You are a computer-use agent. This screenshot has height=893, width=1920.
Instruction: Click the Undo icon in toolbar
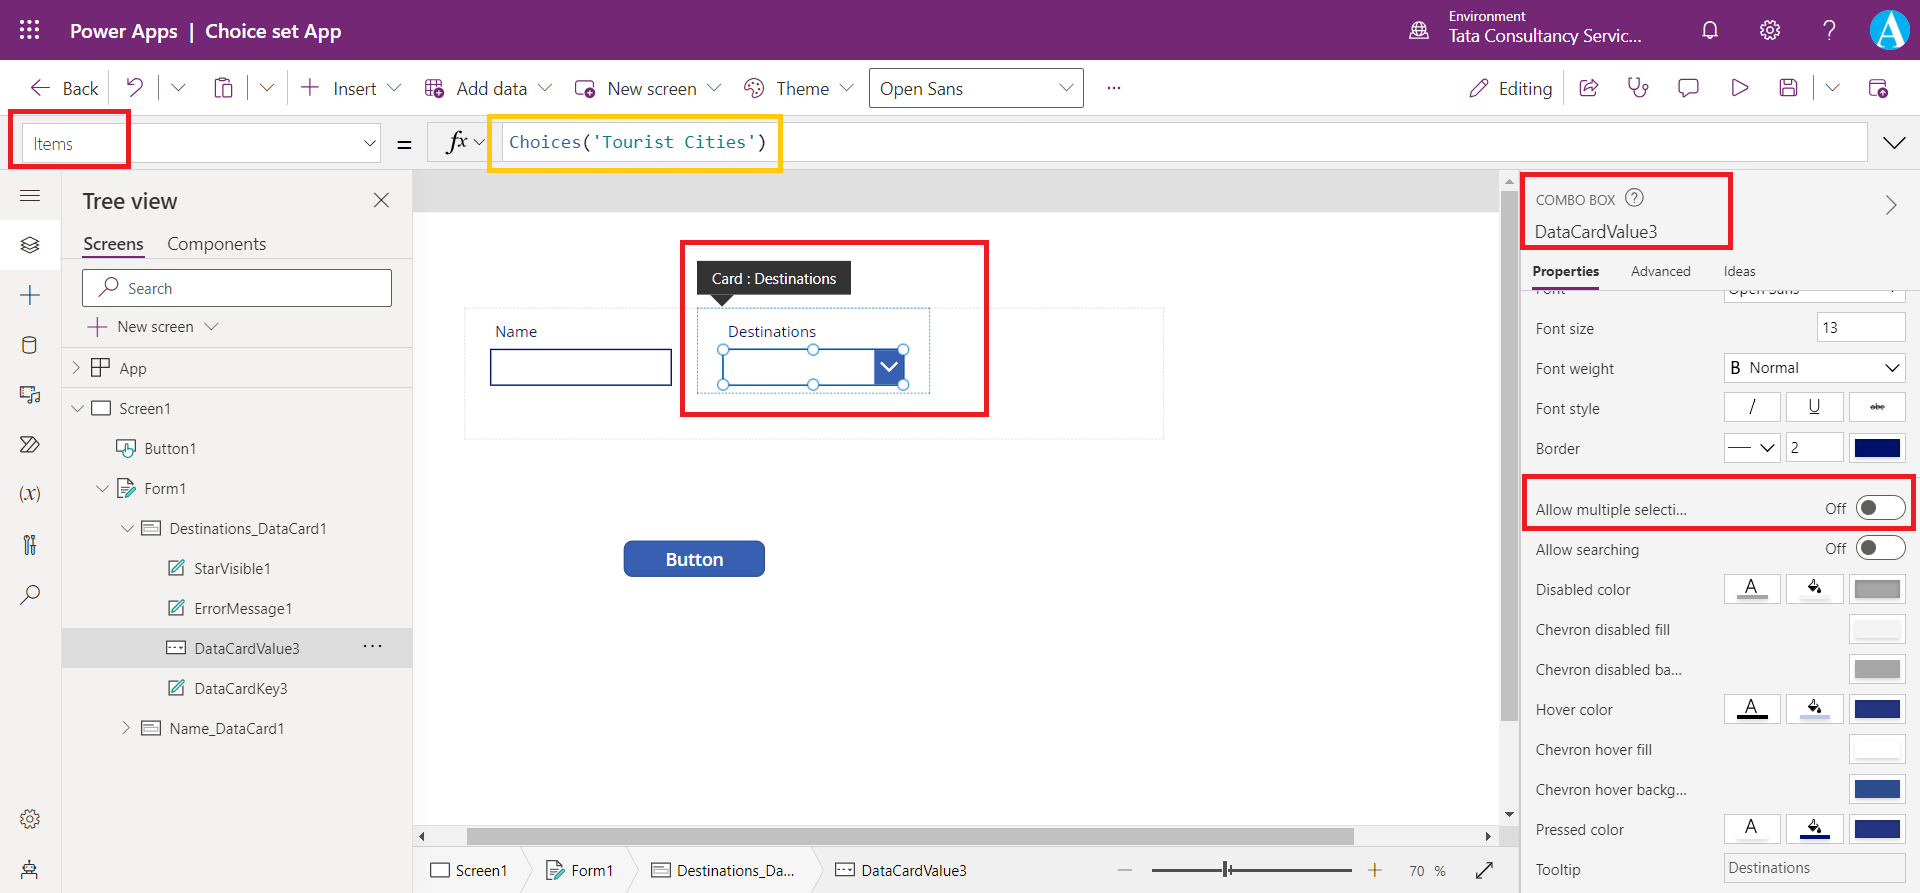click(x=134, y=88)
